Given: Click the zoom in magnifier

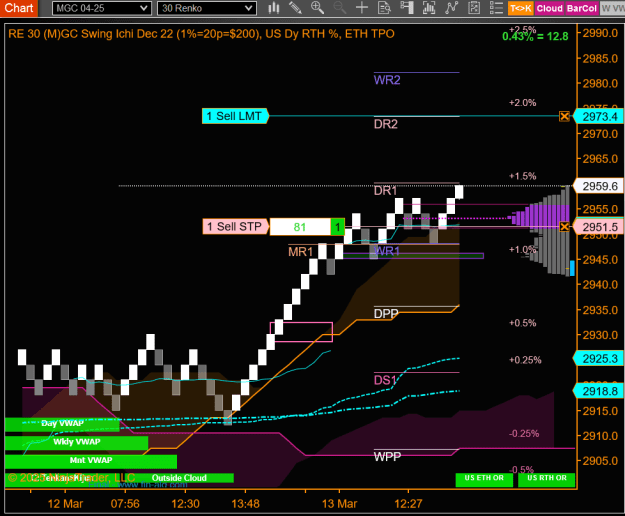Looking at the screenshot, I should coord(317,8).
